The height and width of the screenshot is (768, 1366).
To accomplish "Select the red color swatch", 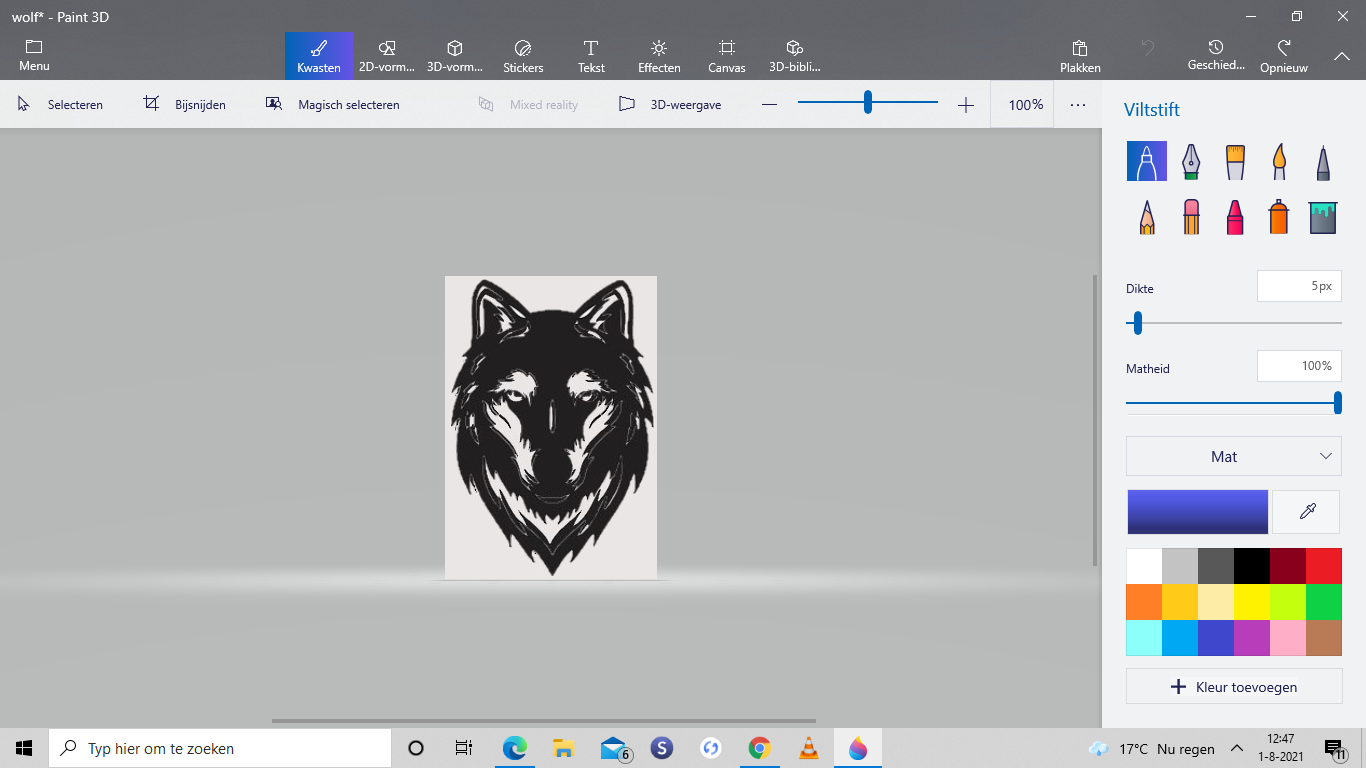I will 1323,565.
